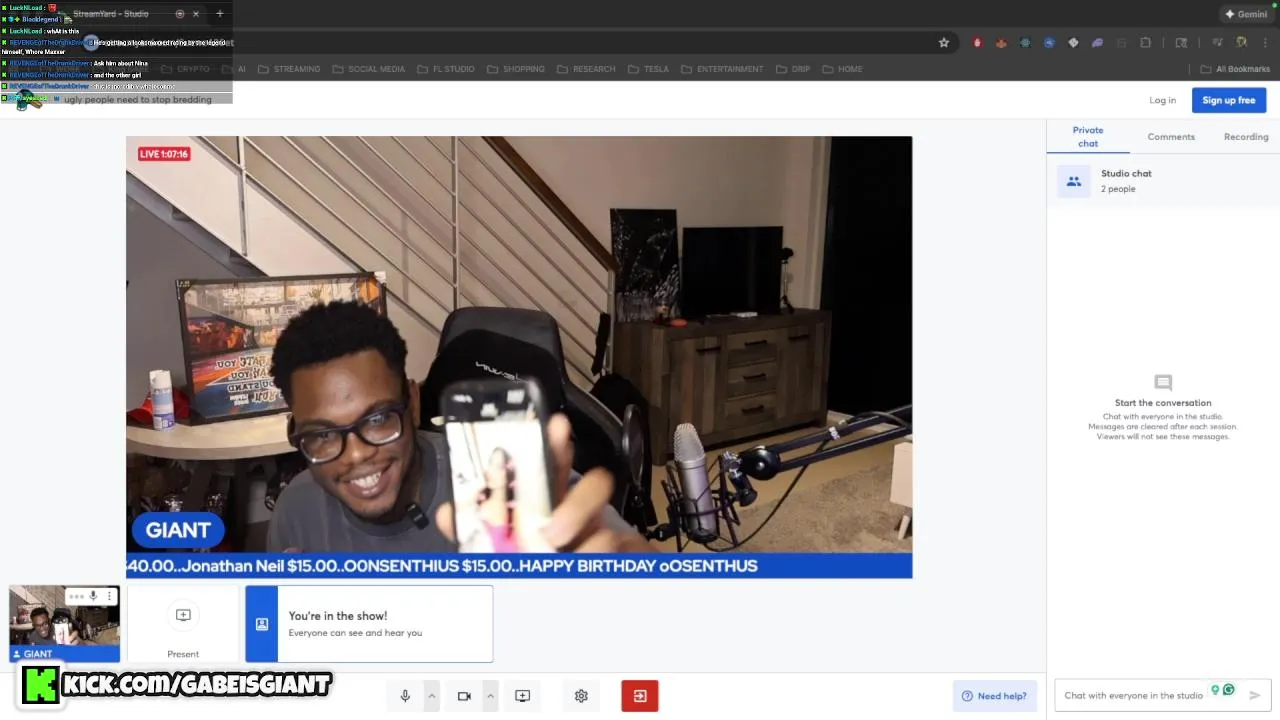
Task: Click the red leave studio button
Action: 640,696
